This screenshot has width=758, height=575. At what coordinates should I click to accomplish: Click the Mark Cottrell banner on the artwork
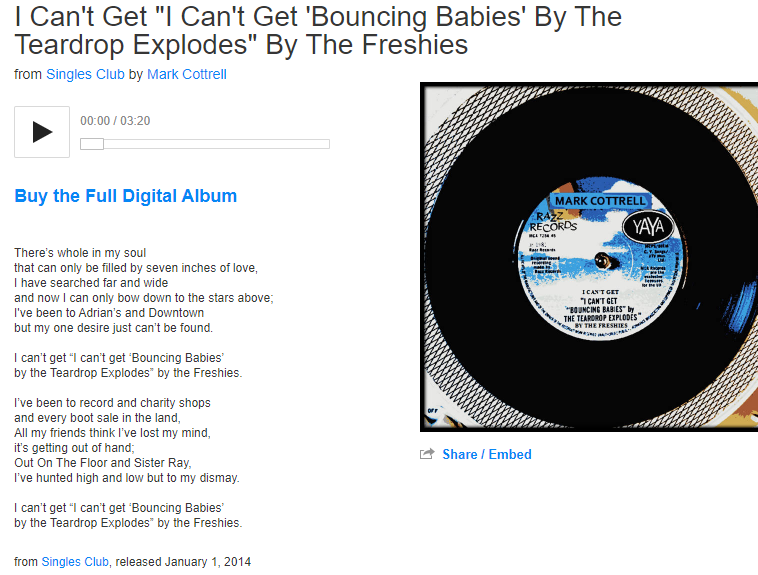pos(600,201)
